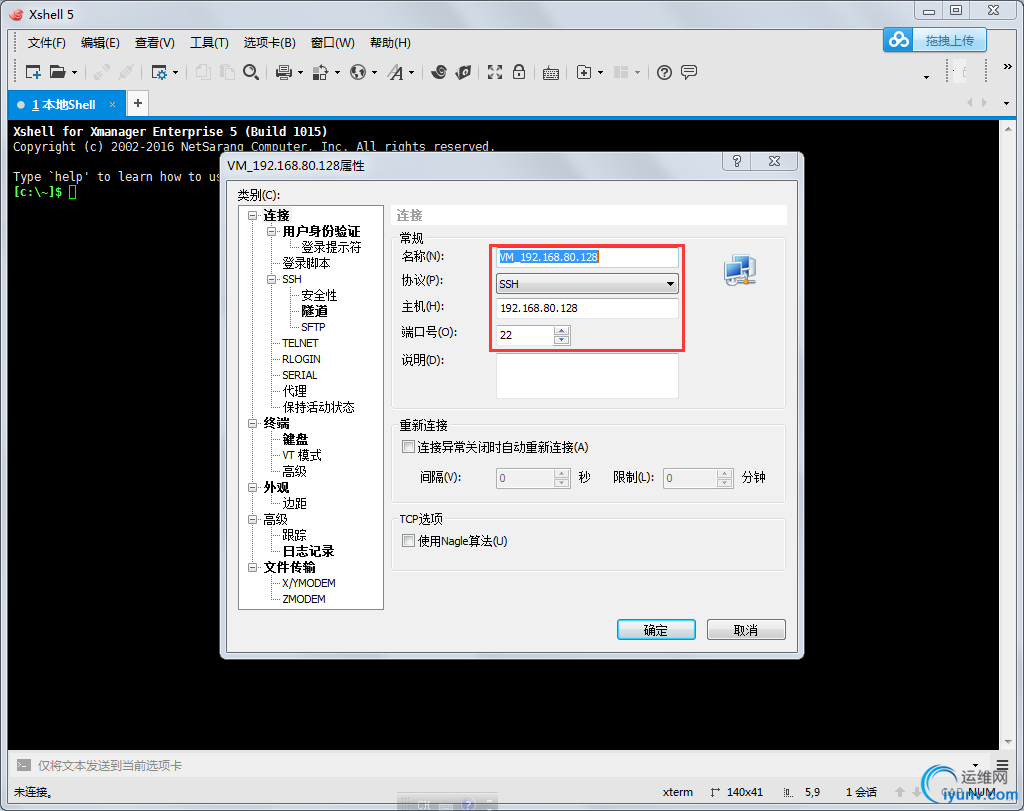Open the 帮助(H) menu
The height and width of the screenshot is (811, 1024).
click(390, 42)
